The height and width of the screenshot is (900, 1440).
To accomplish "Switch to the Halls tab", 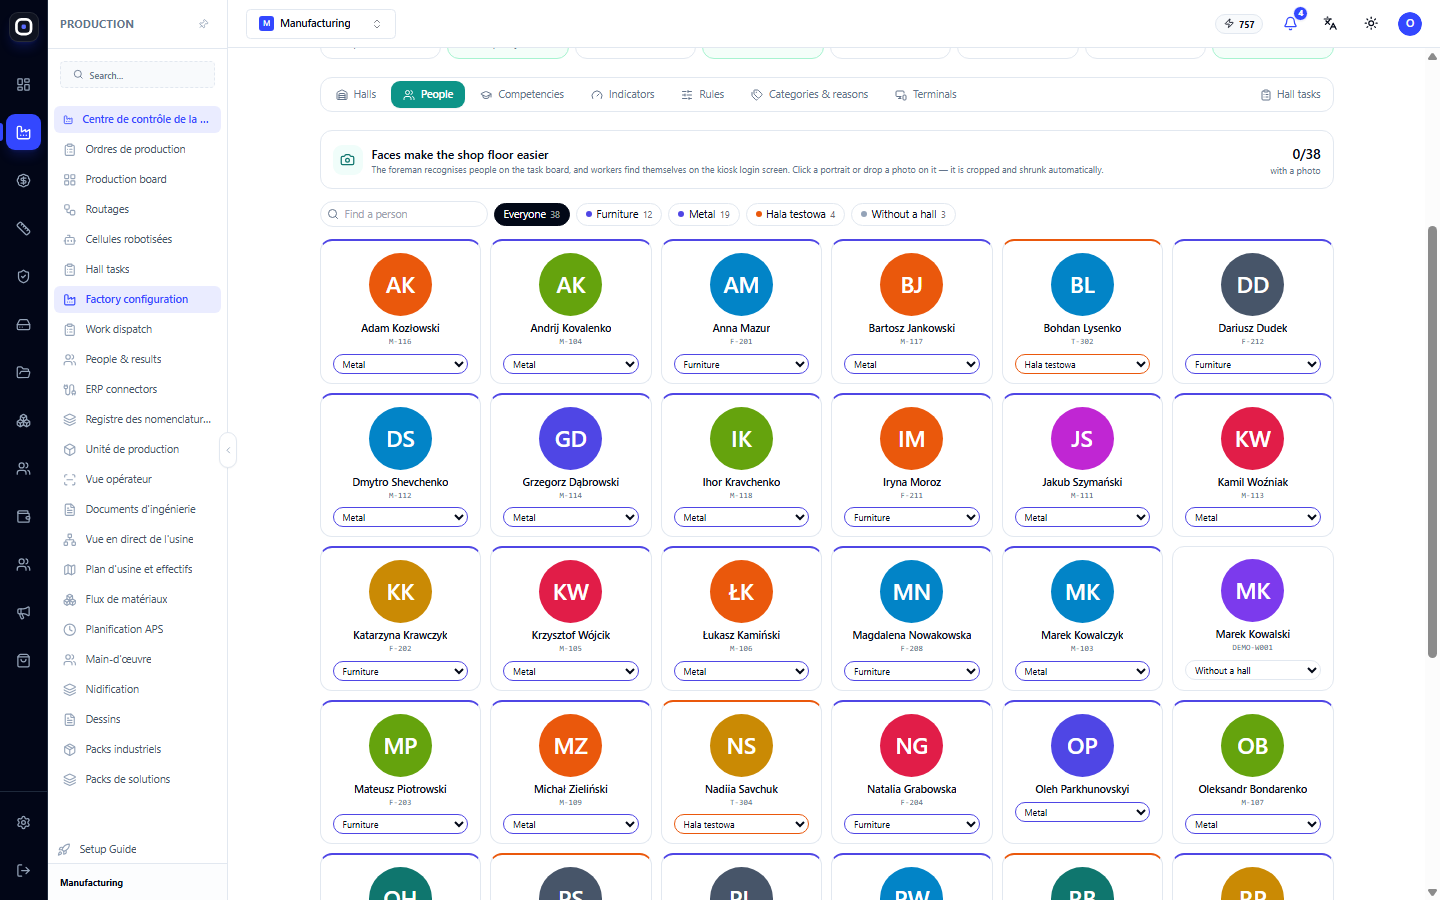I will point(356,94).
